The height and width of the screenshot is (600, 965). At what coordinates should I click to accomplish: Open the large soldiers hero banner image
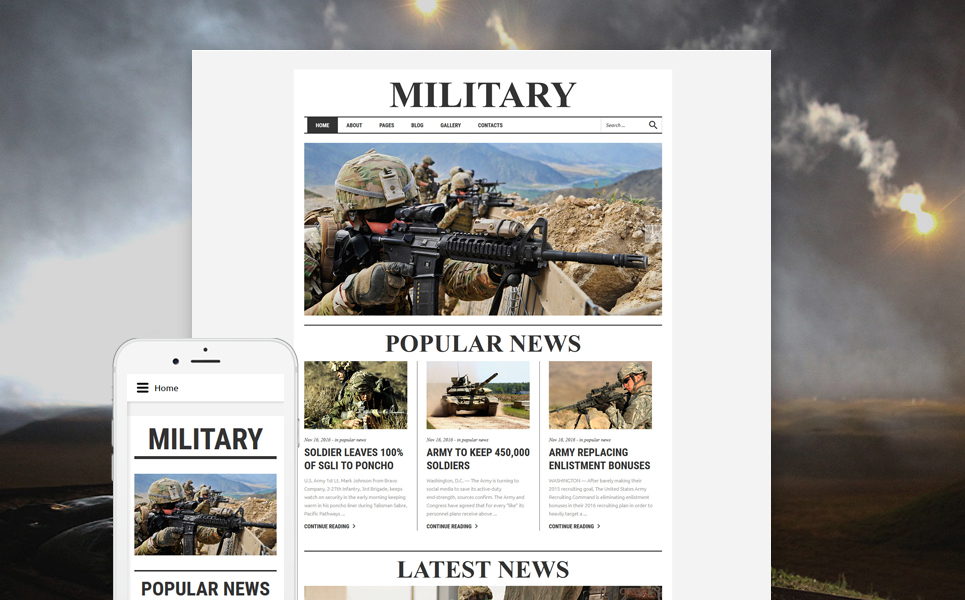483,229
